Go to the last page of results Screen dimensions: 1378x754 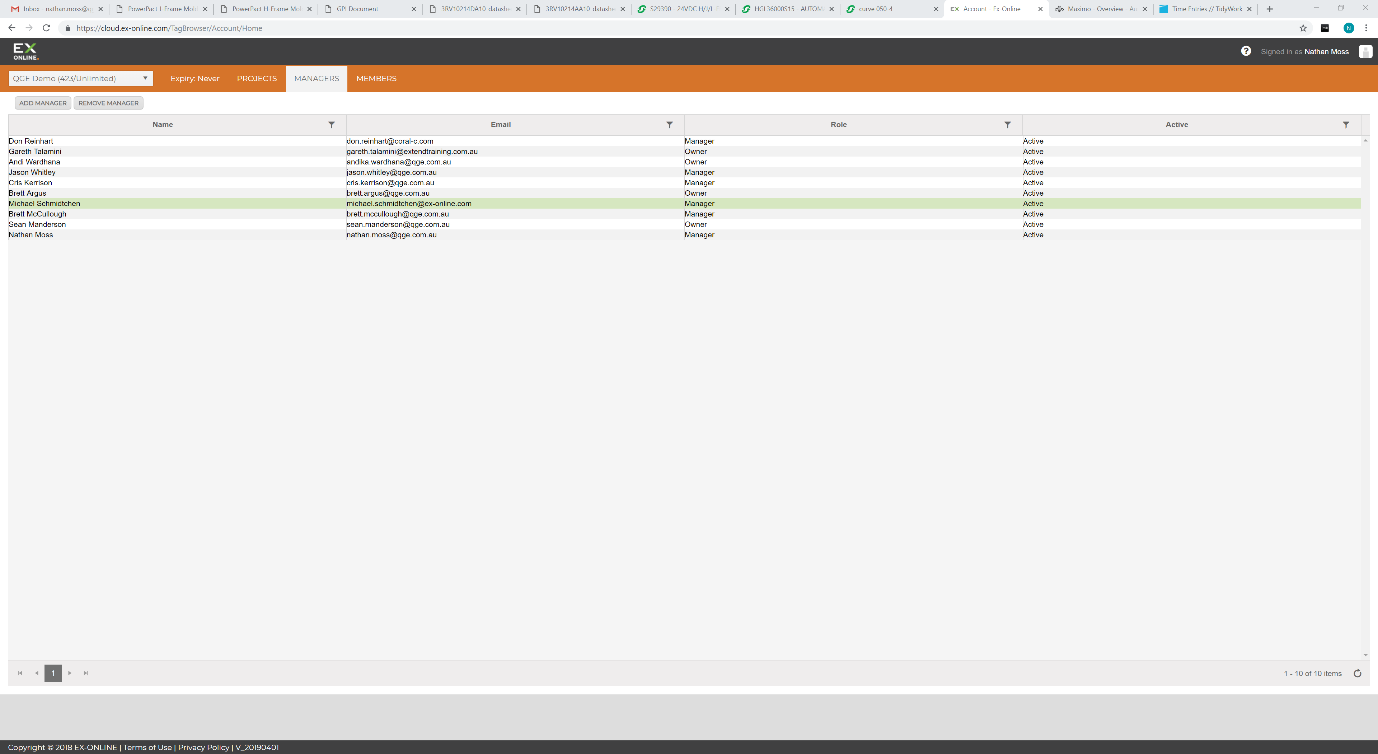click(86, 673)
